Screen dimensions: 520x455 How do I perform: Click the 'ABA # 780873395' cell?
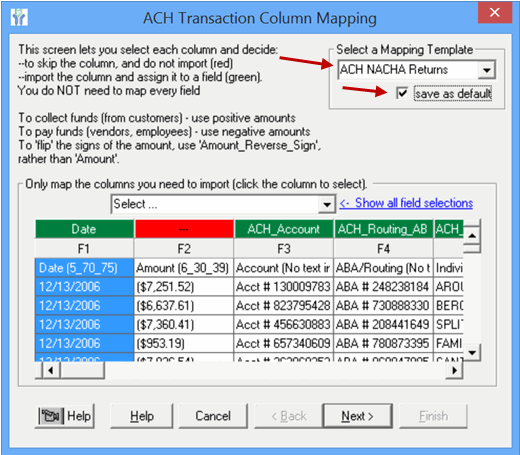click(384, 344)
